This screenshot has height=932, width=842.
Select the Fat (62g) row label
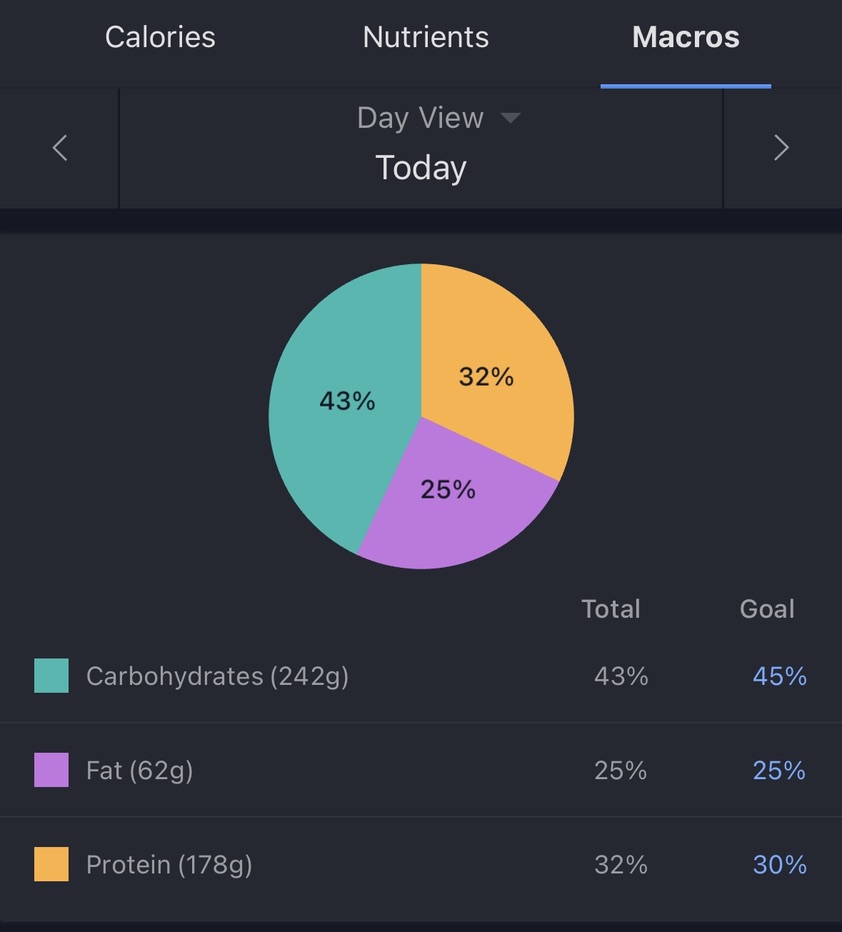click(x=140, y=770)
